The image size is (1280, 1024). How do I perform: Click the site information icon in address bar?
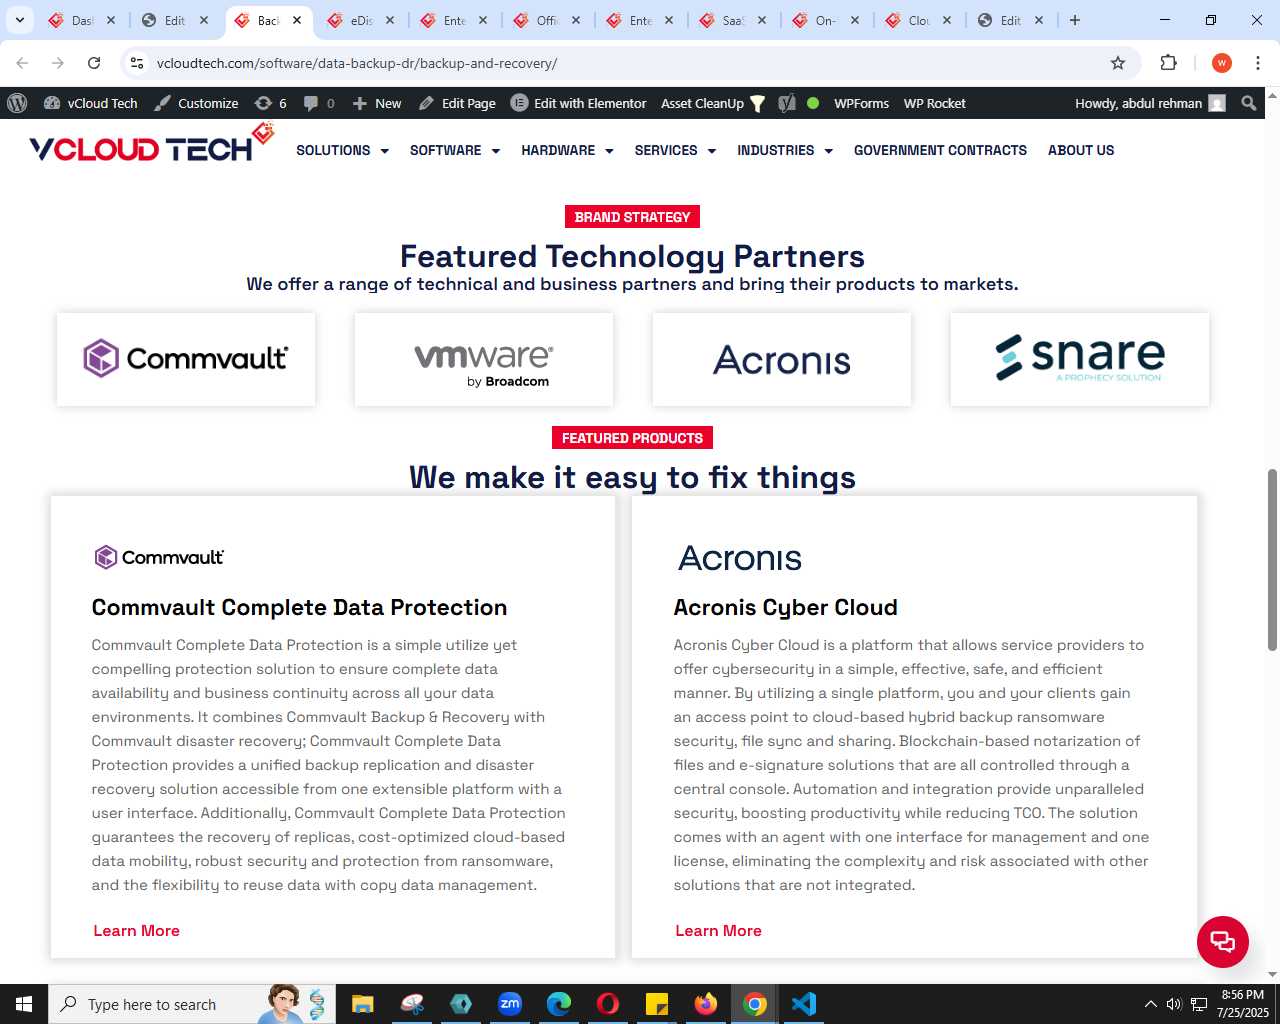[137, 63]
